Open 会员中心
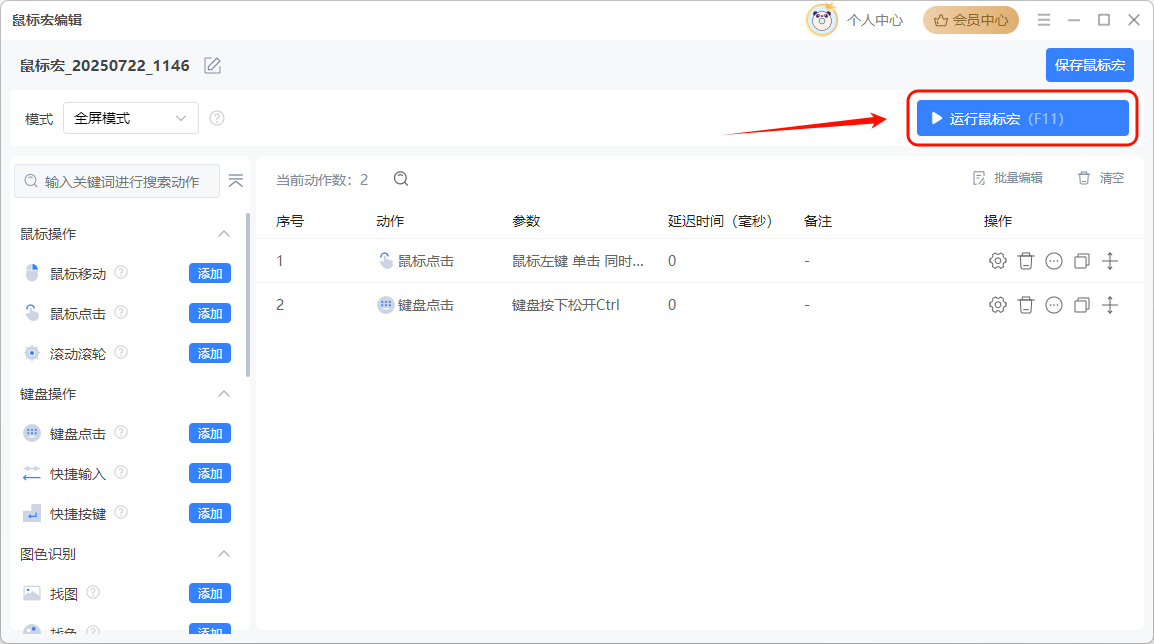This screenshot has width=1154, height=644. point(971,20)
